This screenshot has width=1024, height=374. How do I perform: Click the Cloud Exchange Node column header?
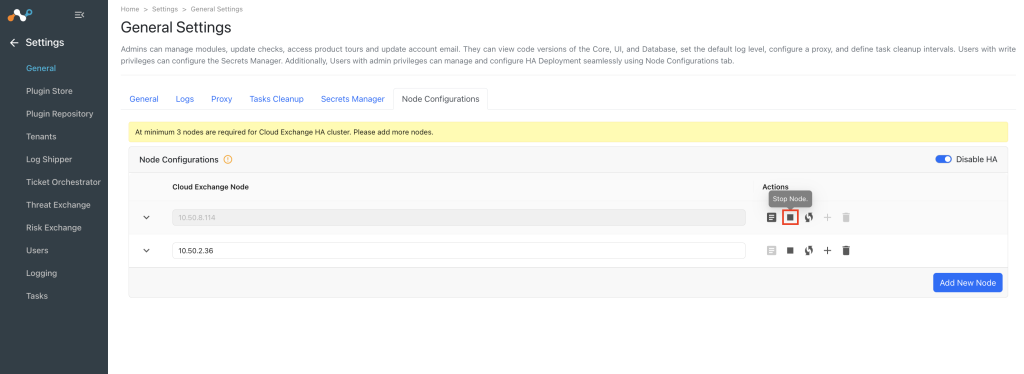coord(210,187)
